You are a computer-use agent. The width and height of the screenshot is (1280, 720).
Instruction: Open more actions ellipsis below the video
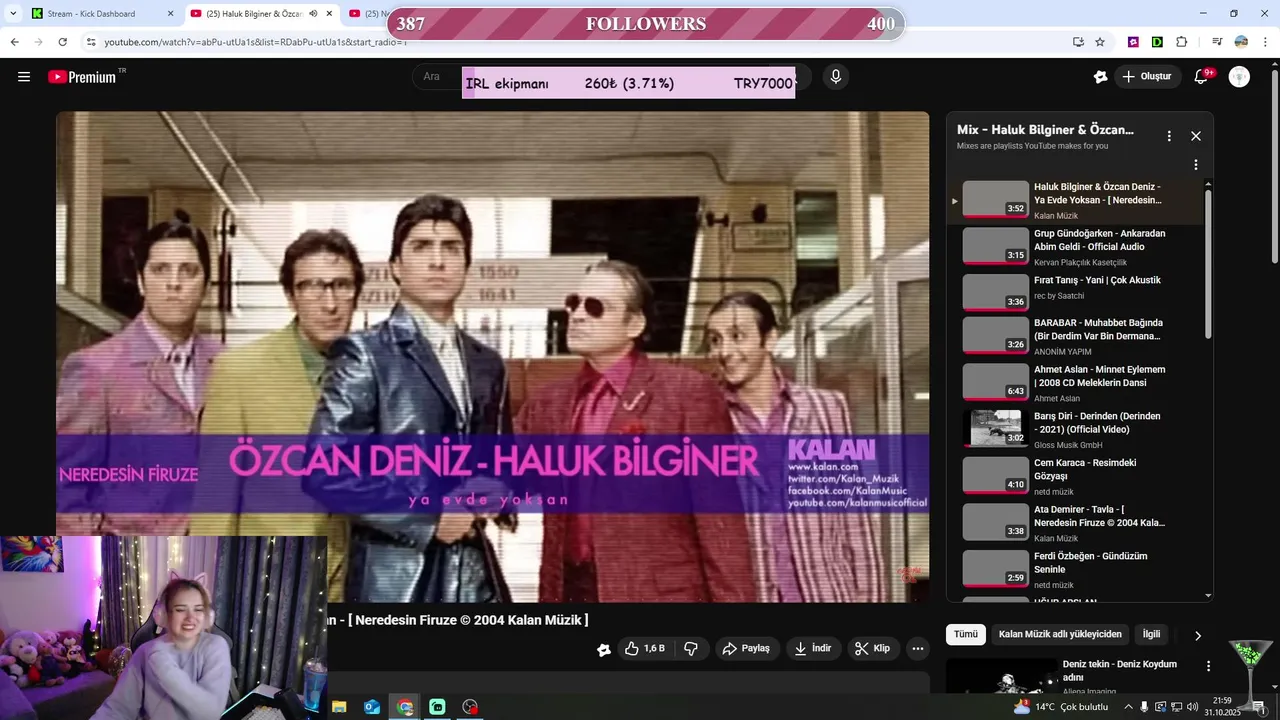coord(918,648)
